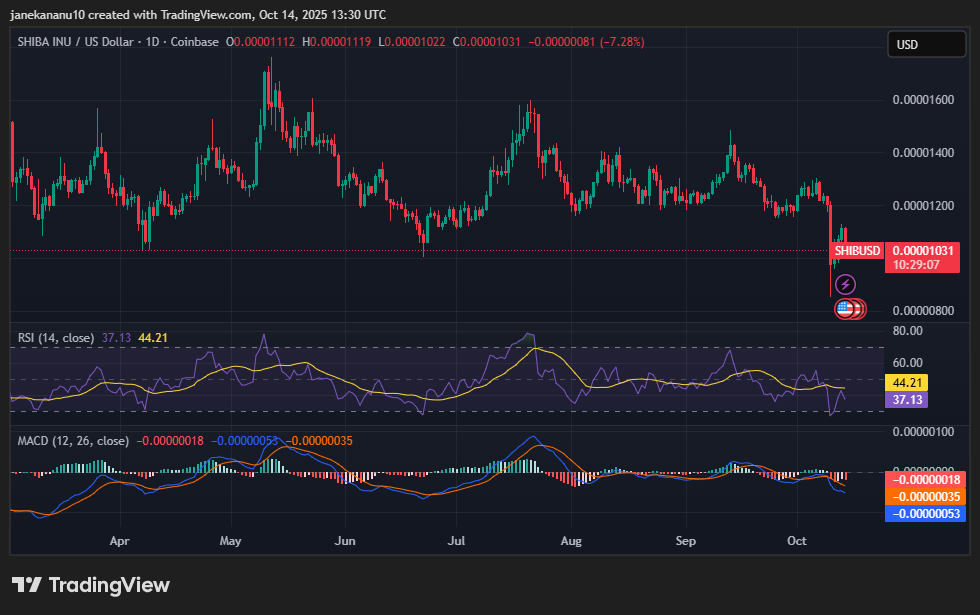Click the Oct label on time axis

[x=797, y=541]
